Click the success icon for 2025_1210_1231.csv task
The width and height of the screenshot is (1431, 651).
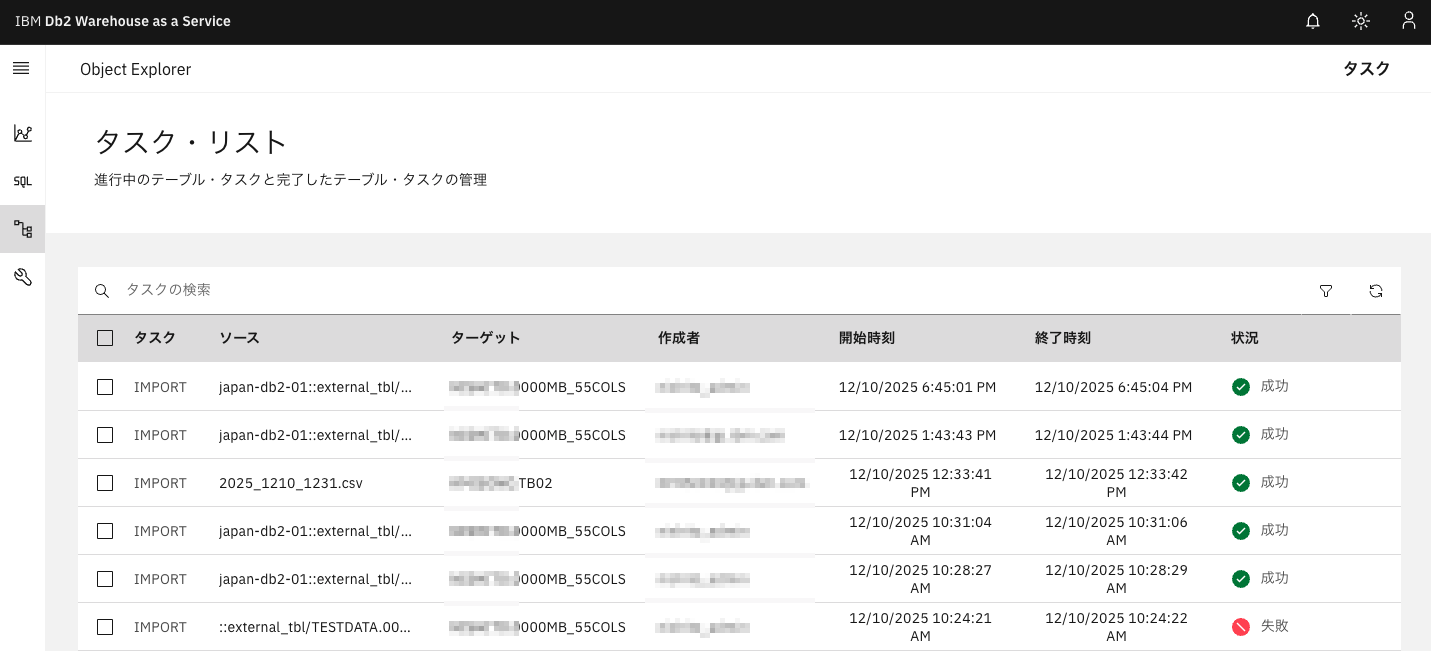(x=1241, y=483)
